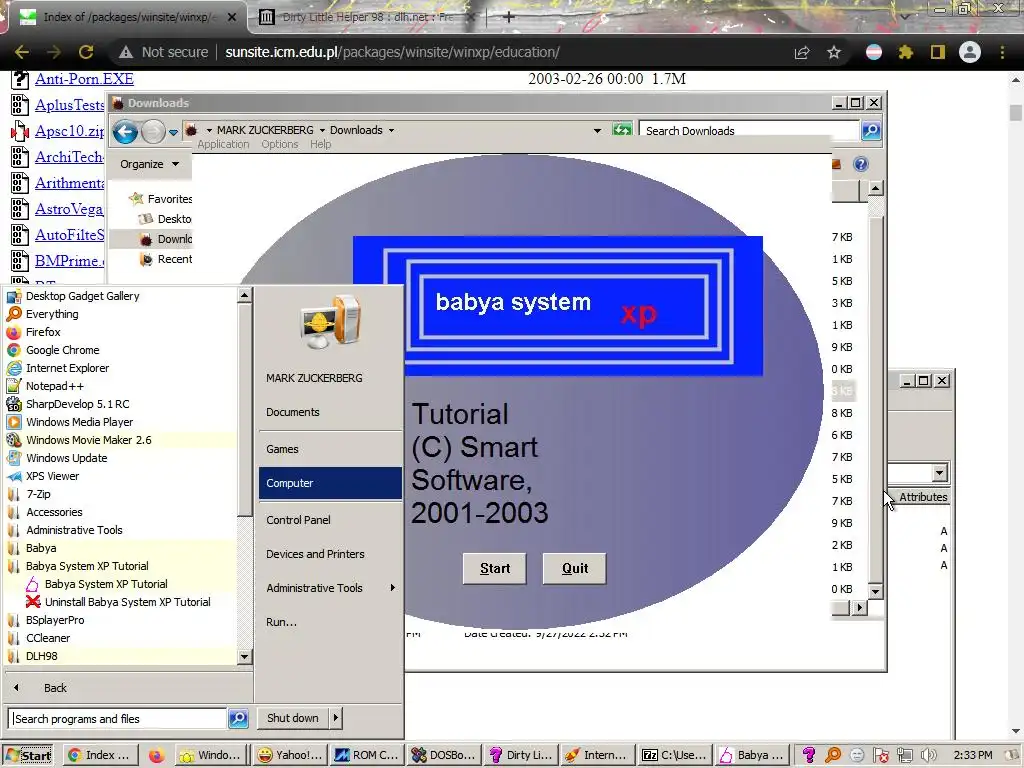
Task: Open a new Chrome tab
Action: tap(509, 17)
